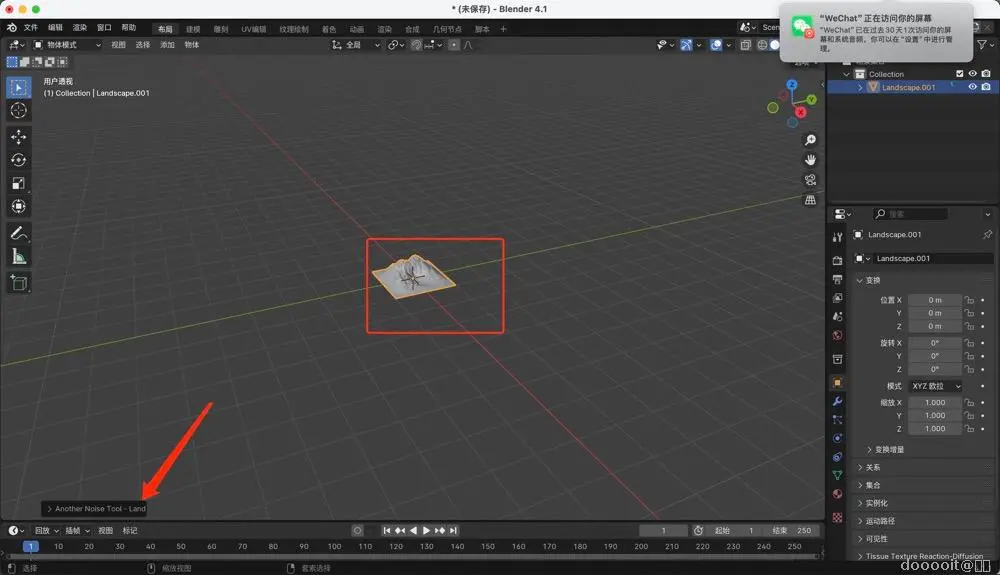Toggle pin on Landscape.001 properties
Viewport: 1000px width, 575px height.
pos(987,235)
